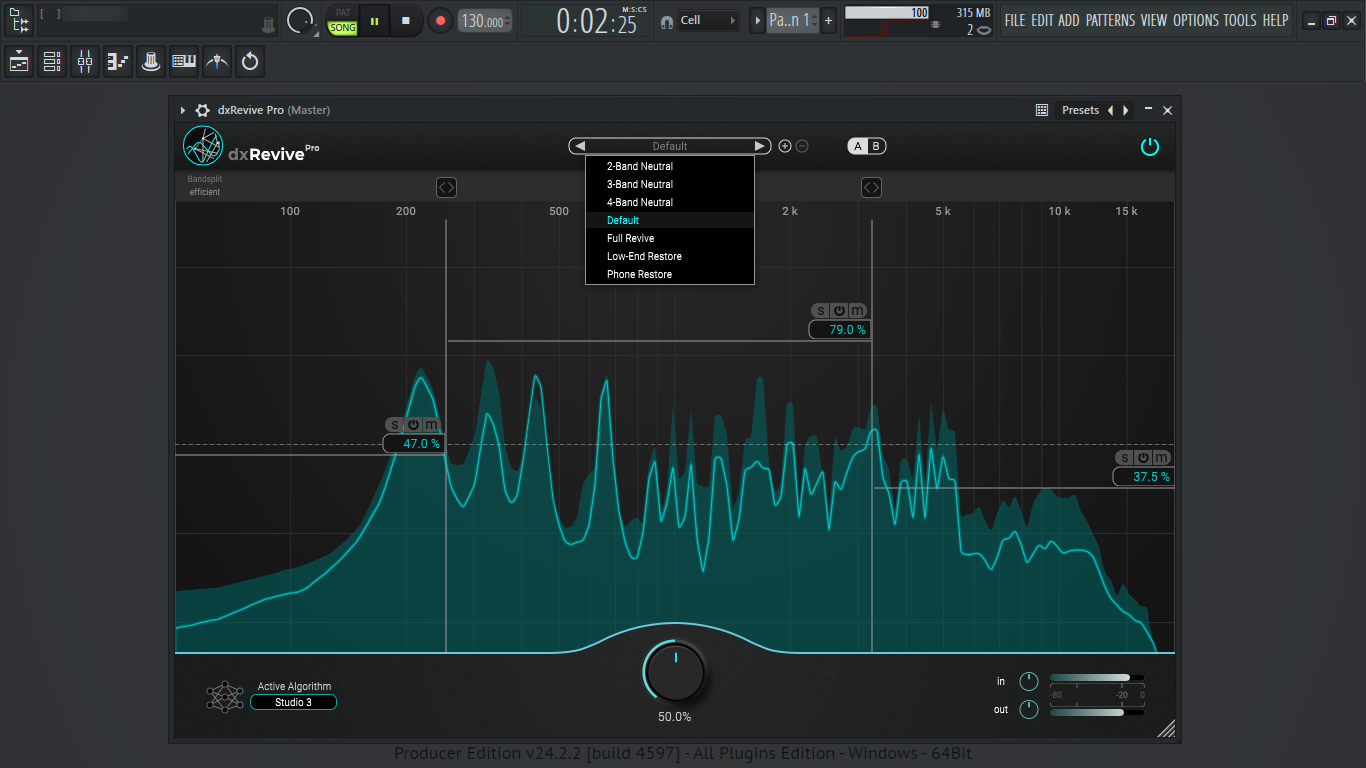The width and height of the screenshot is (1366, 768).
Task: Go to next preset with right arrow
Action: click(x=760, y=146)
